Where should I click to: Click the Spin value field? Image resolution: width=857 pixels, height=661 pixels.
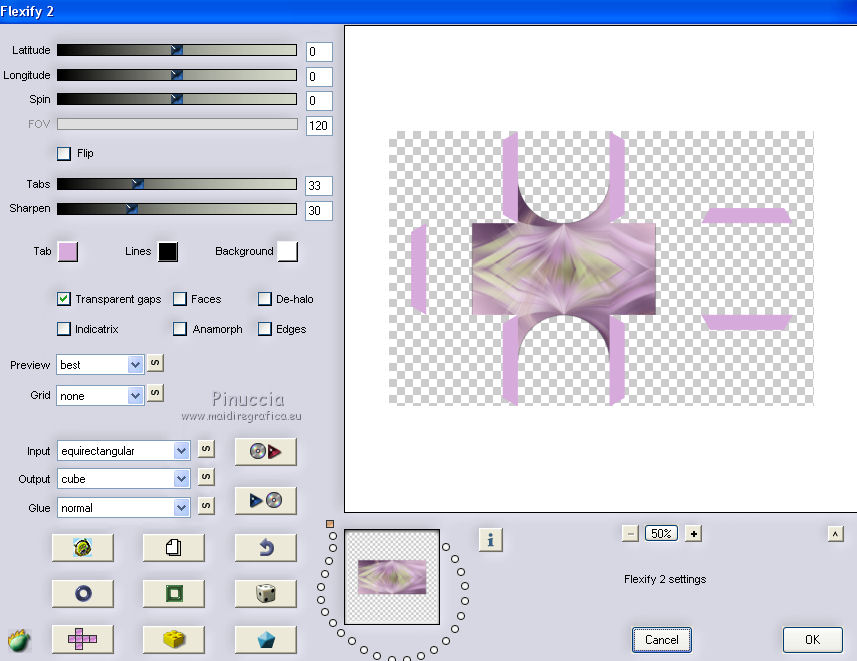pos(319,101)
